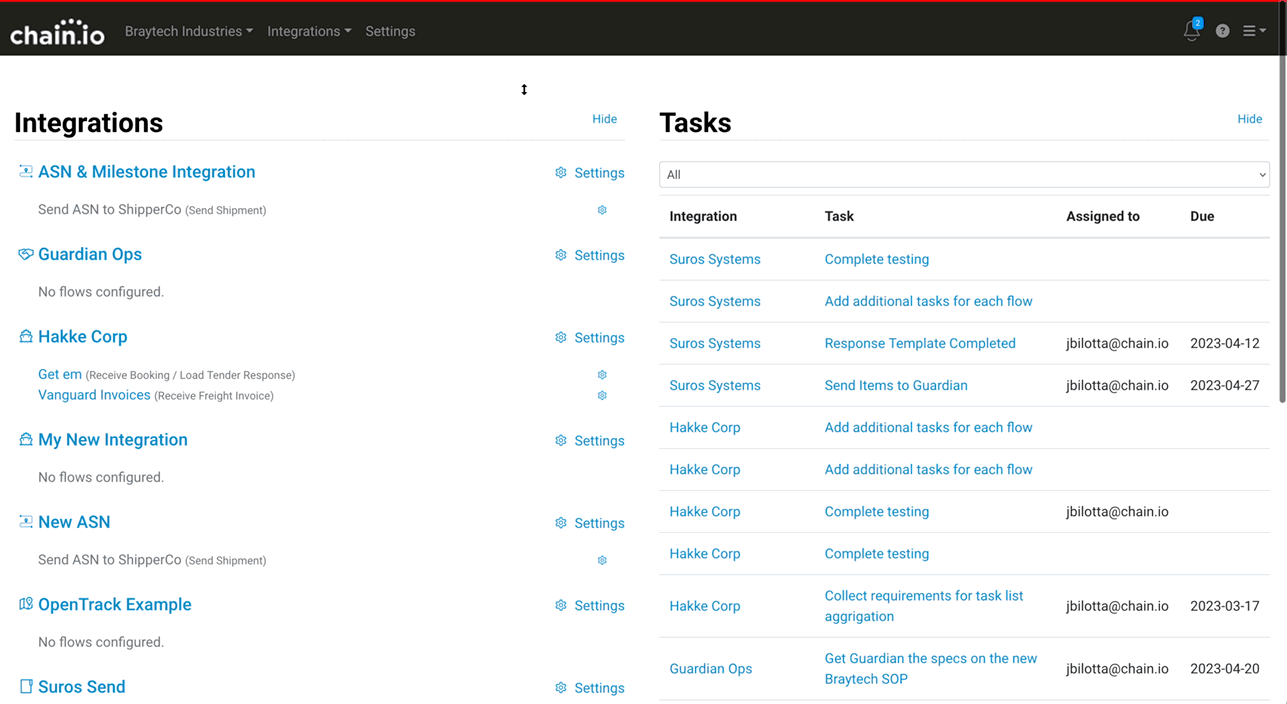Click gear icon beside Hakke Corp Settings
The width and height of the screenshot is (1287, 704).
click(561, 338)
